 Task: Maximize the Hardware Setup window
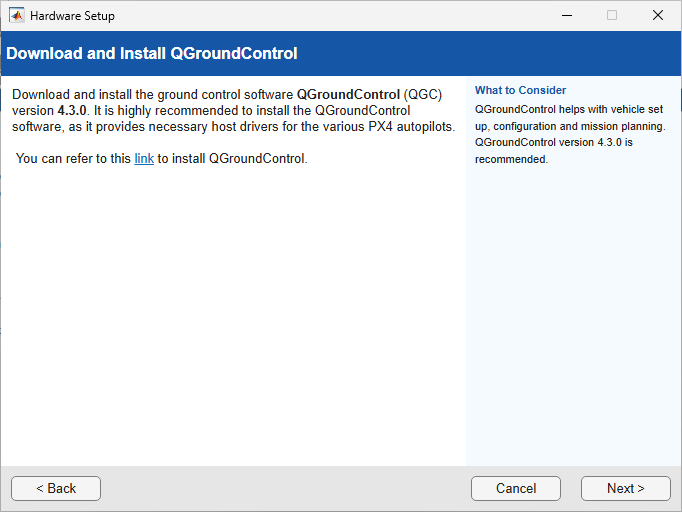click(612, 16)
